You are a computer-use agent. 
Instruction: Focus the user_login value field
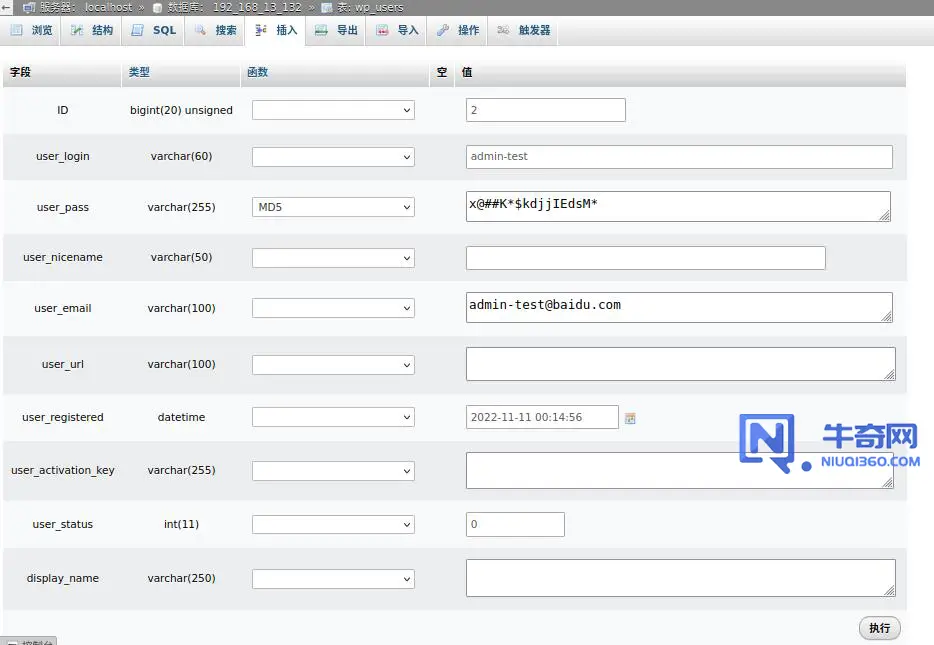pos(679,157)
